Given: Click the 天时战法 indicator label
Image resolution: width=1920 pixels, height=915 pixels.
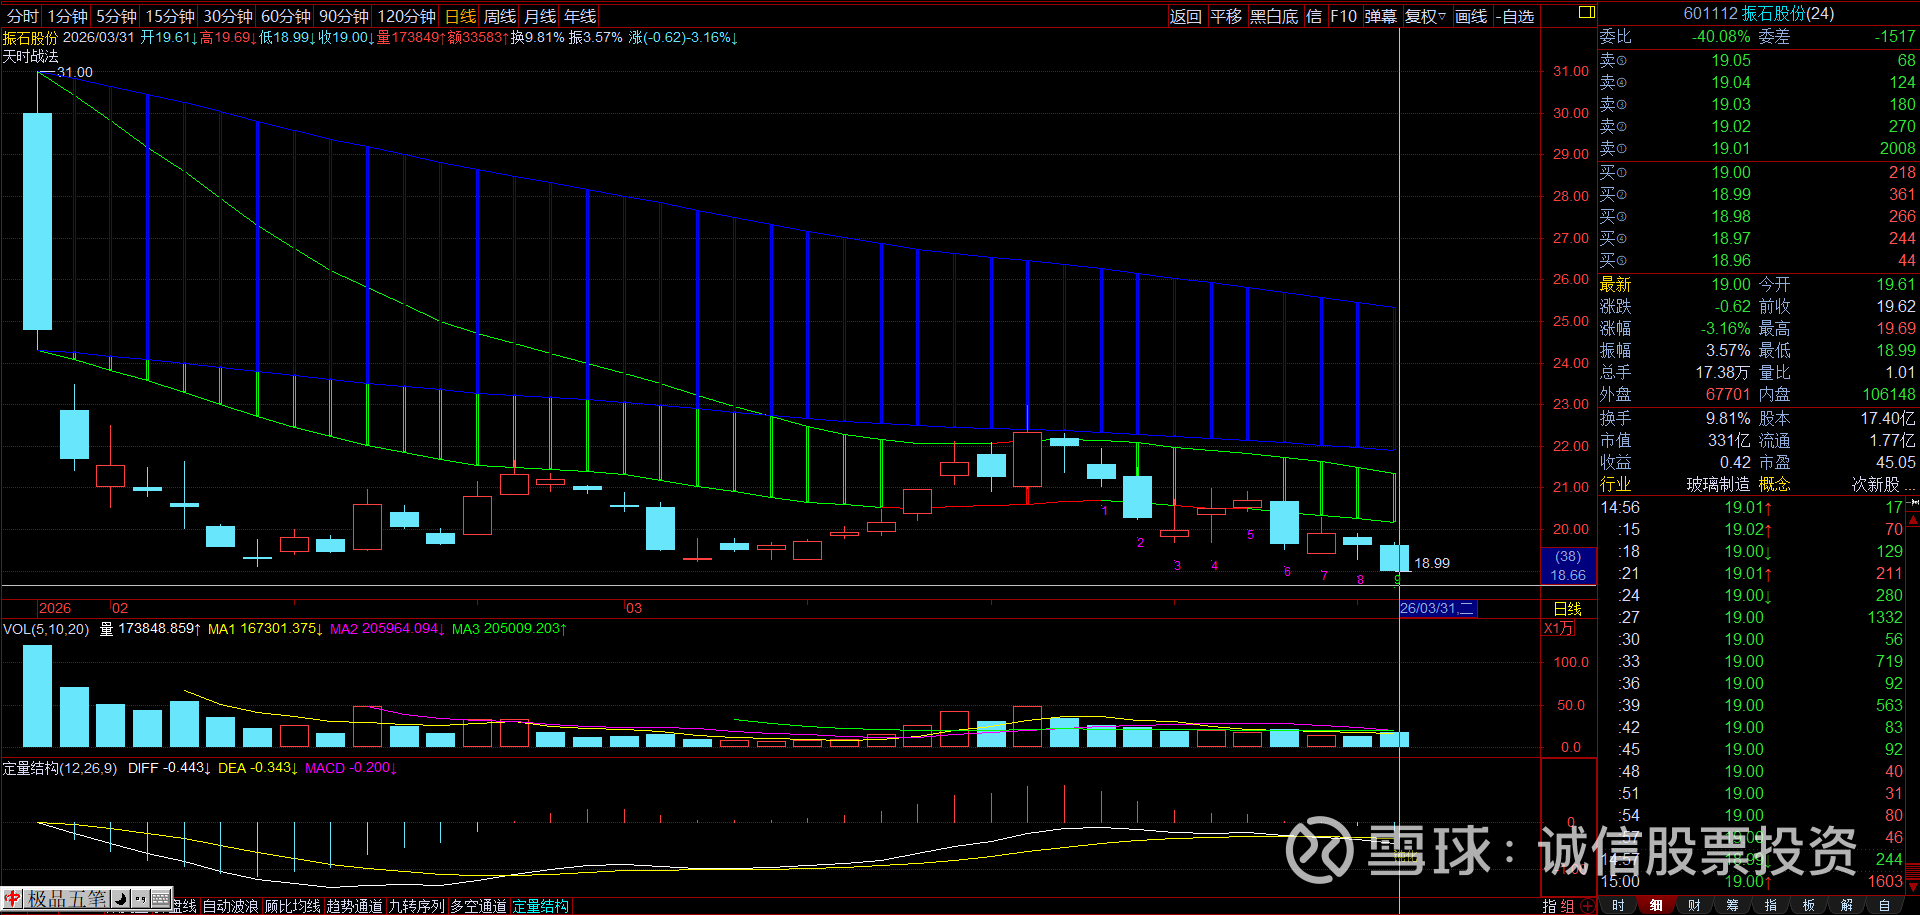Looking at the screenshot, I should (x=31, y=56).
